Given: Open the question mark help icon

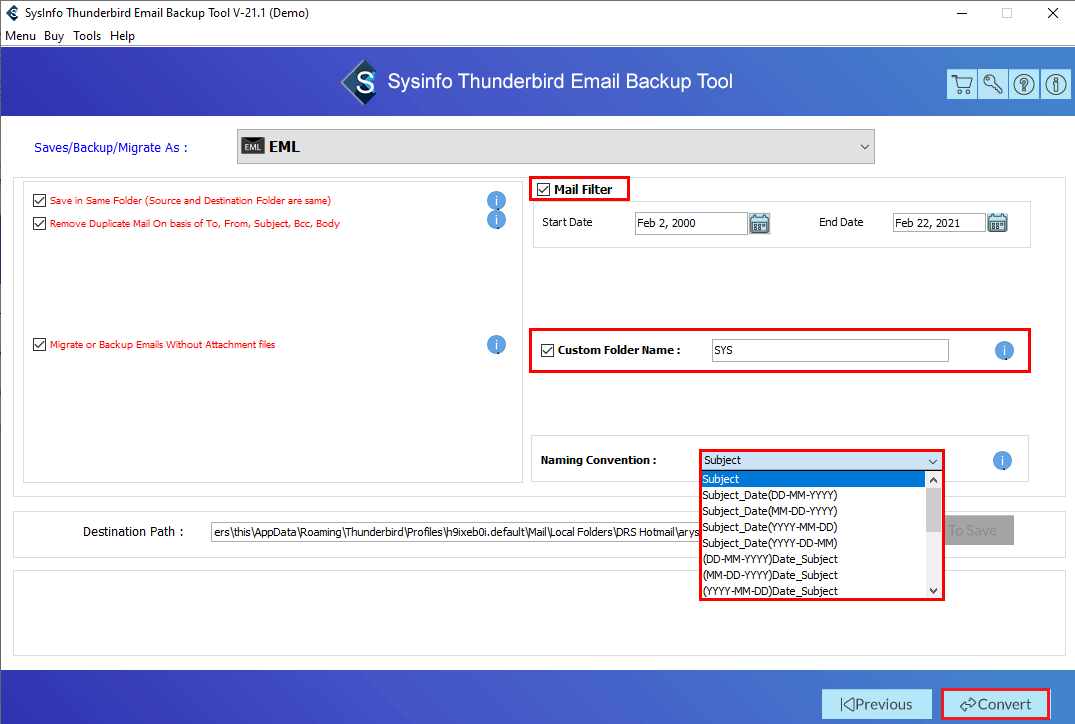Looking at the screenshot, I should click(1024, 85).
